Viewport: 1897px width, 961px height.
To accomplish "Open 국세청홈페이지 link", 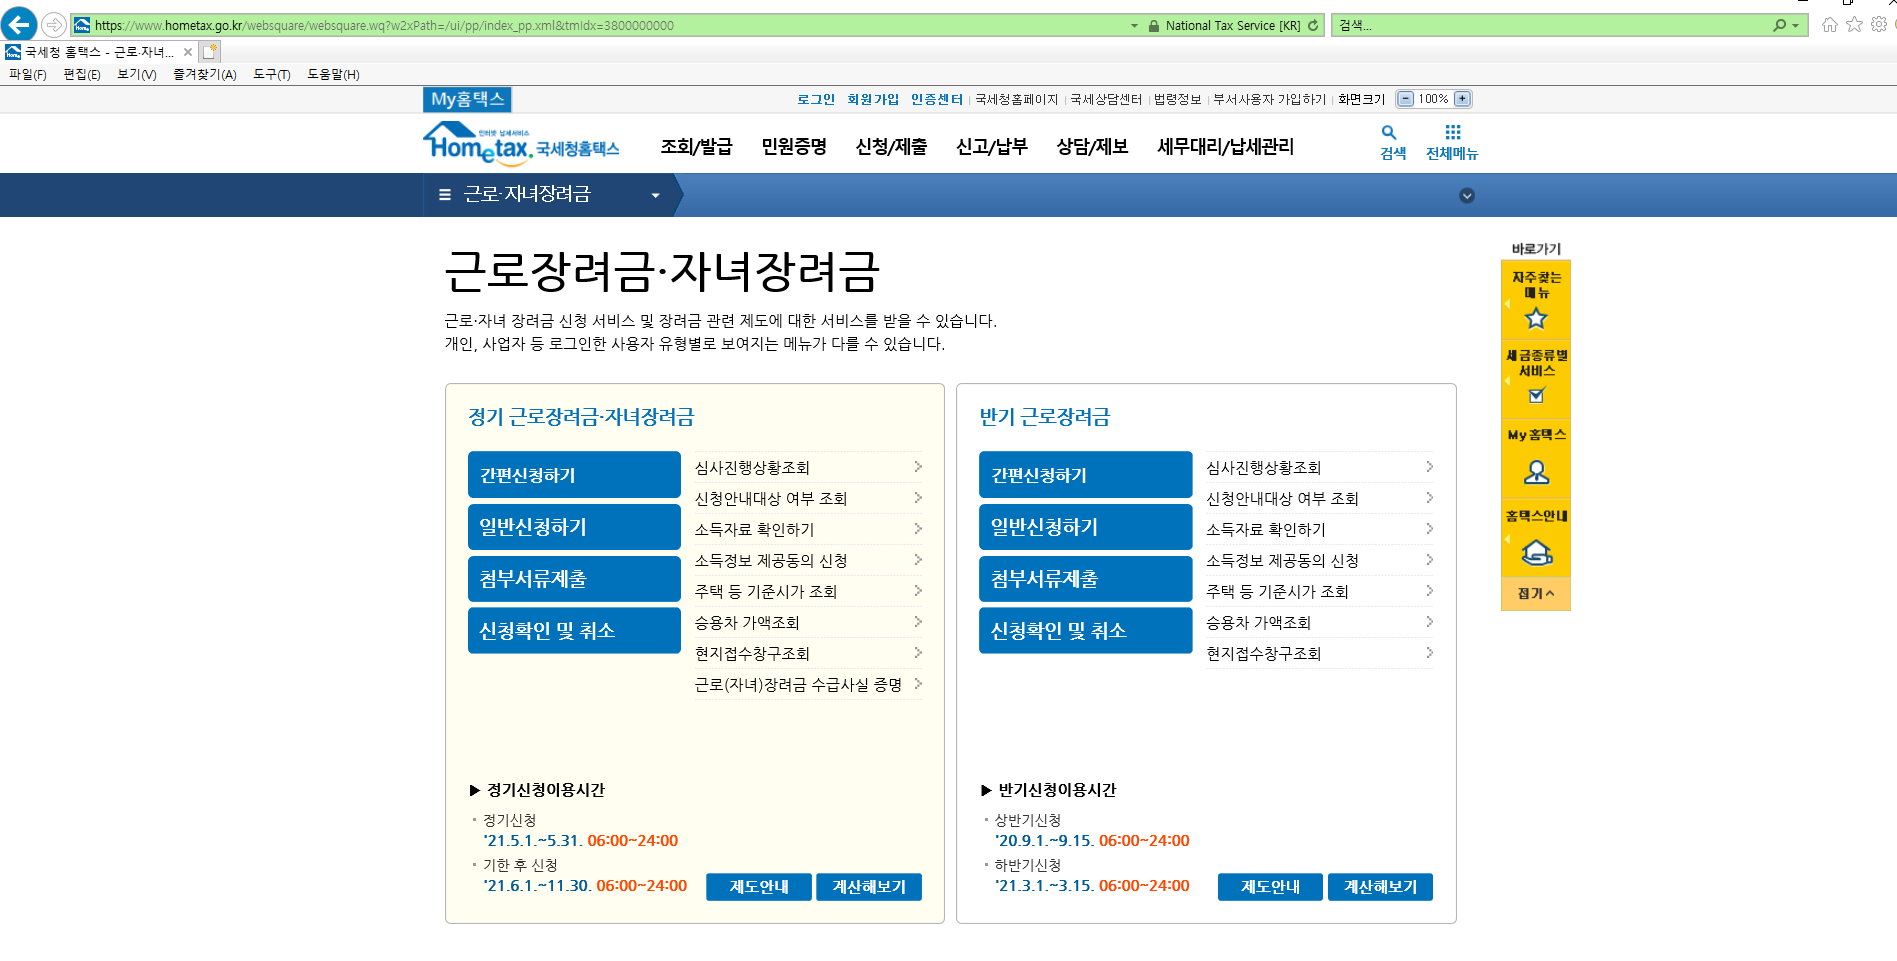I will click(x=1016, y=99).
